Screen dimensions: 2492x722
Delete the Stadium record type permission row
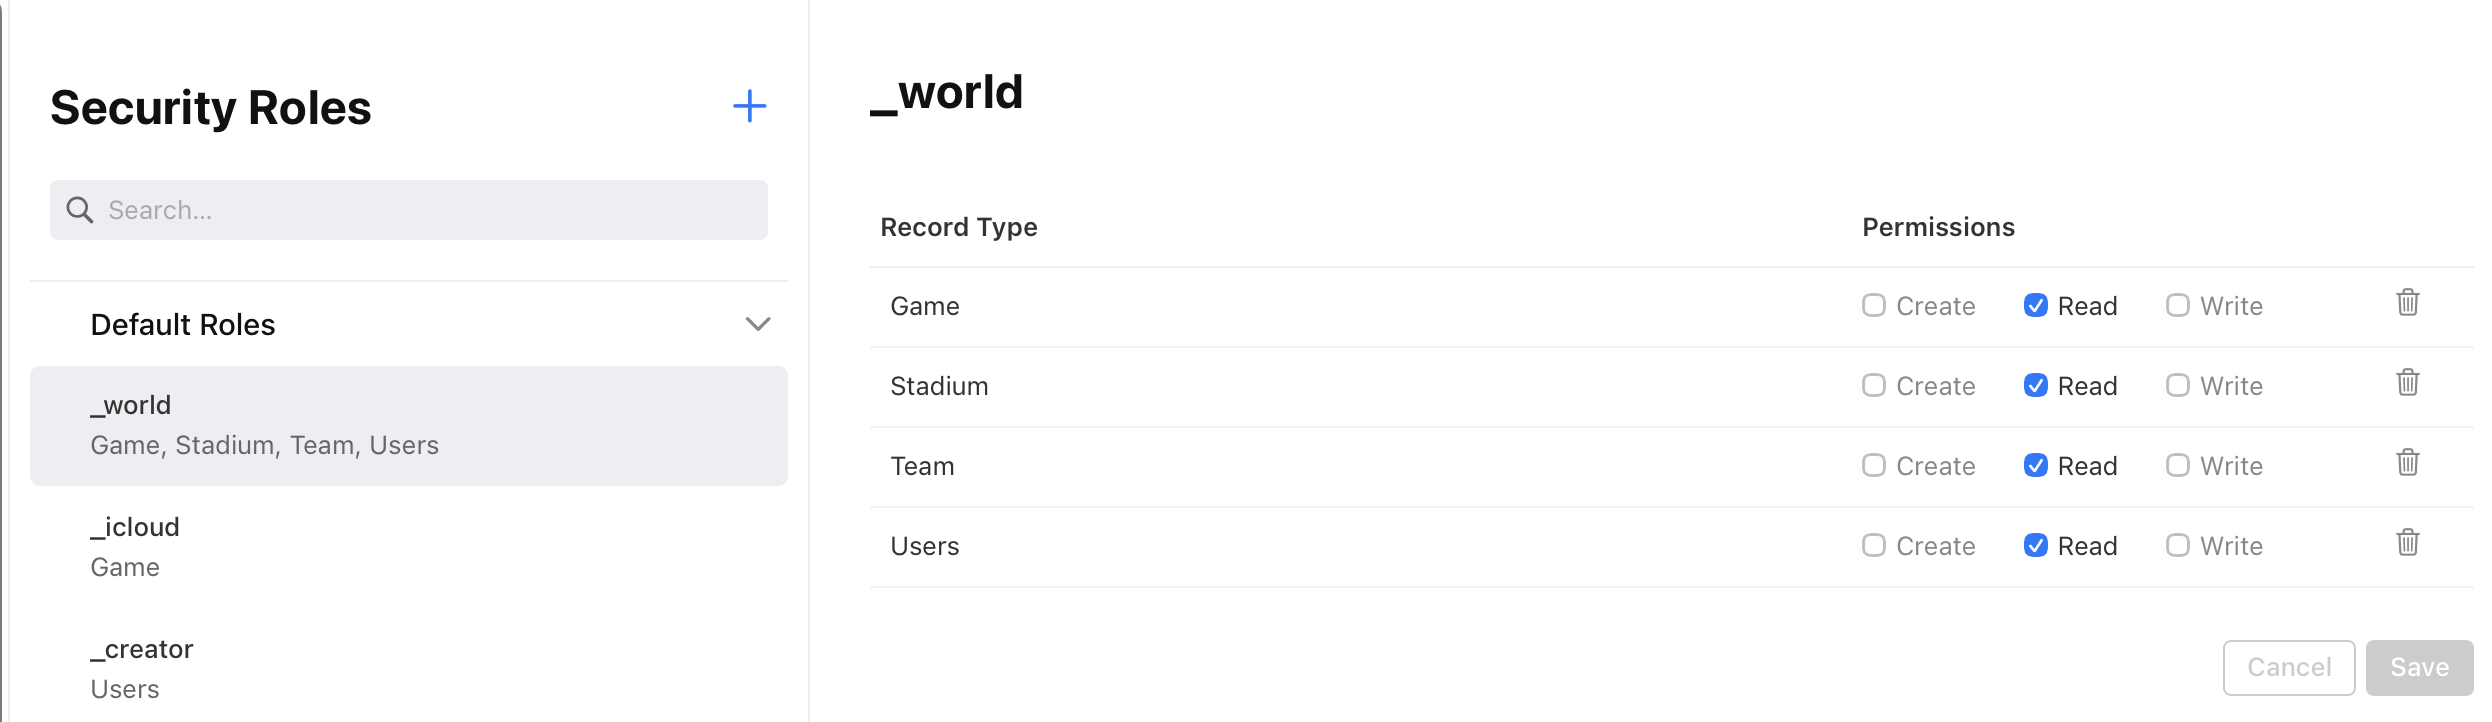[x=2407, y=382]
